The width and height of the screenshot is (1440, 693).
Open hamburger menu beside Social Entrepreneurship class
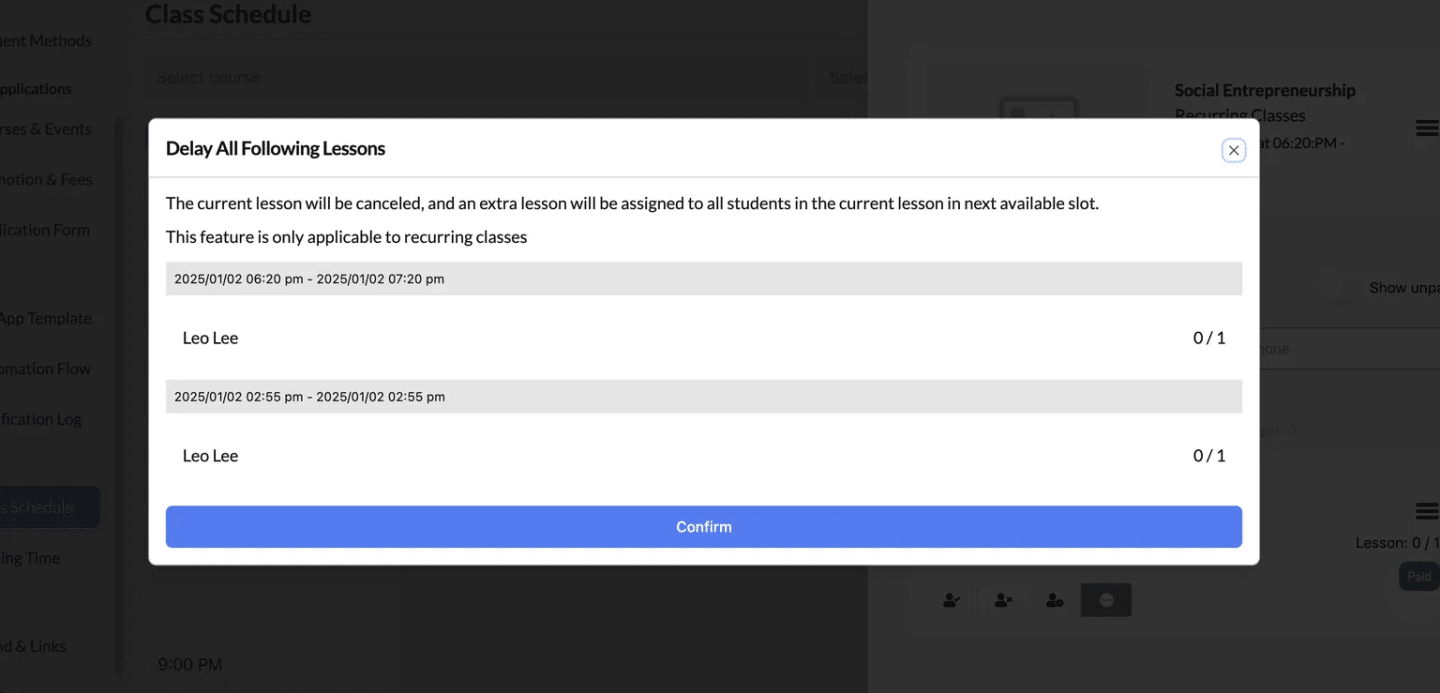pyautogui.click(x=1427, y=128)
